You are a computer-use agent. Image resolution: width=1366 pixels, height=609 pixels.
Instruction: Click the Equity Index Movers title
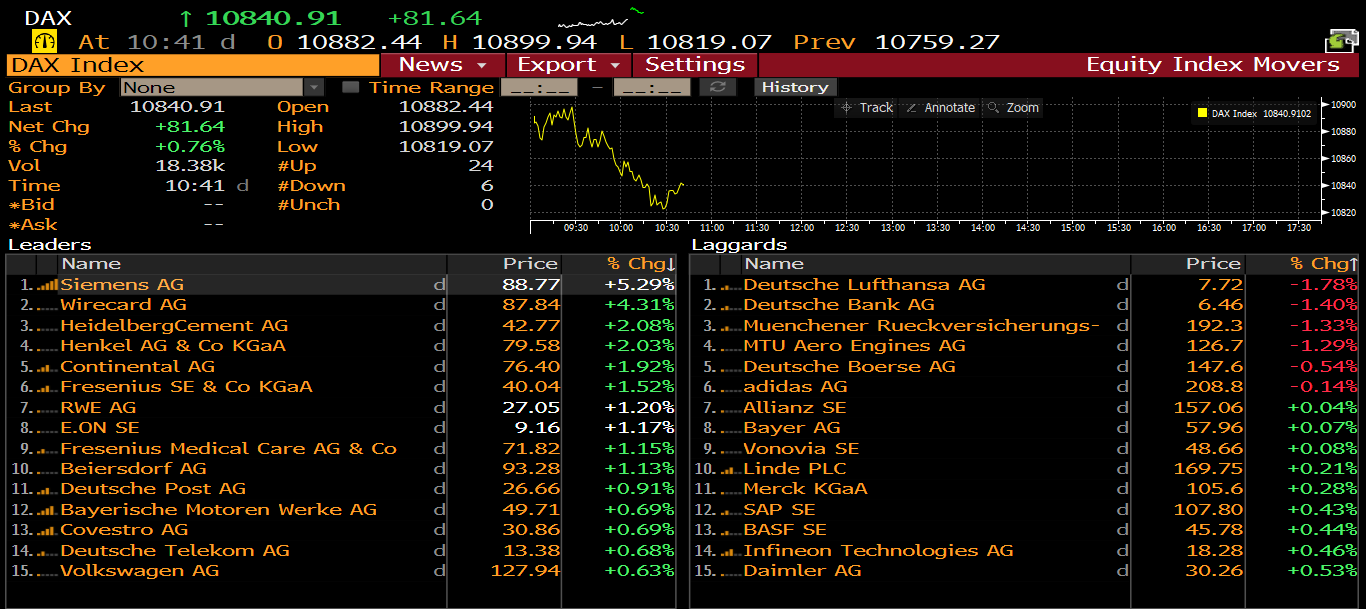pos(1213,65)
